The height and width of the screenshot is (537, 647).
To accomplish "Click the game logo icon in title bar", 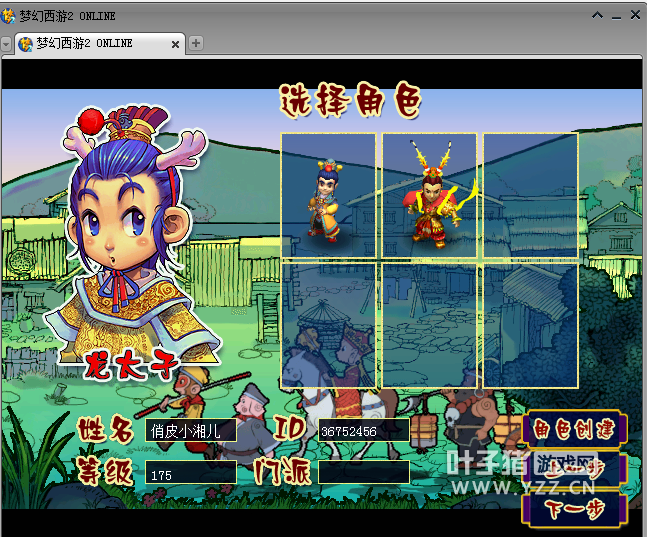I will point(7,16).
